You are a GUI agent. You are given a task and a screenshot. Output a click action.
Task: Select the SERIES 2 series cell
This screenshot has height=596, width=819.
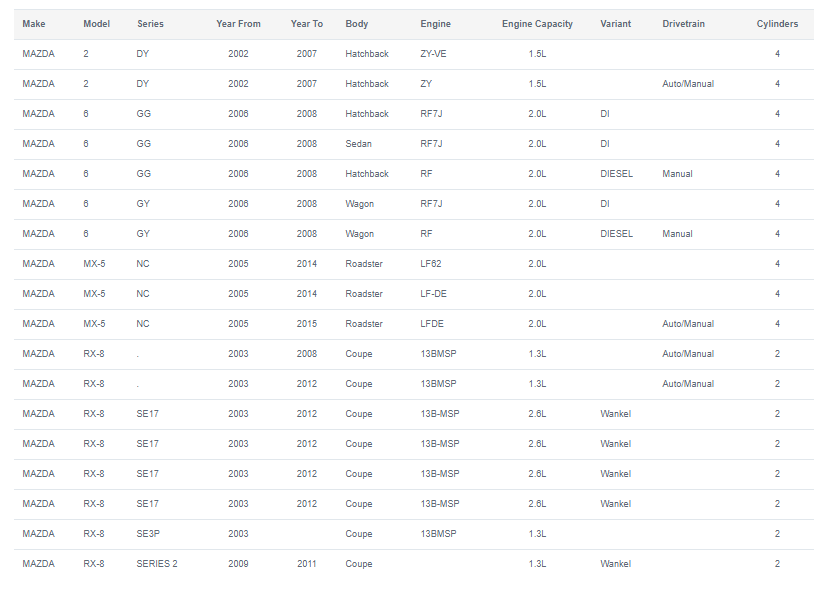point(157,564)
